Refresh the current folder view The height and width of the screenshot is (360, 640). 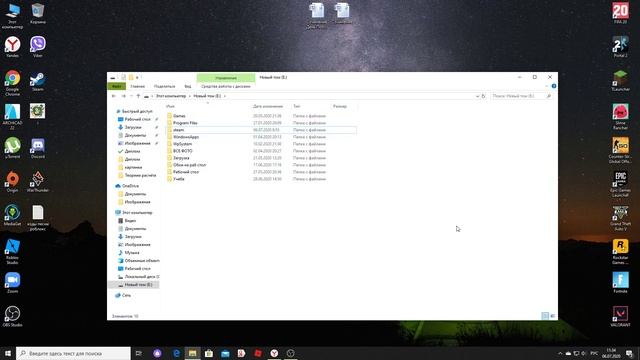click(483, 96)
